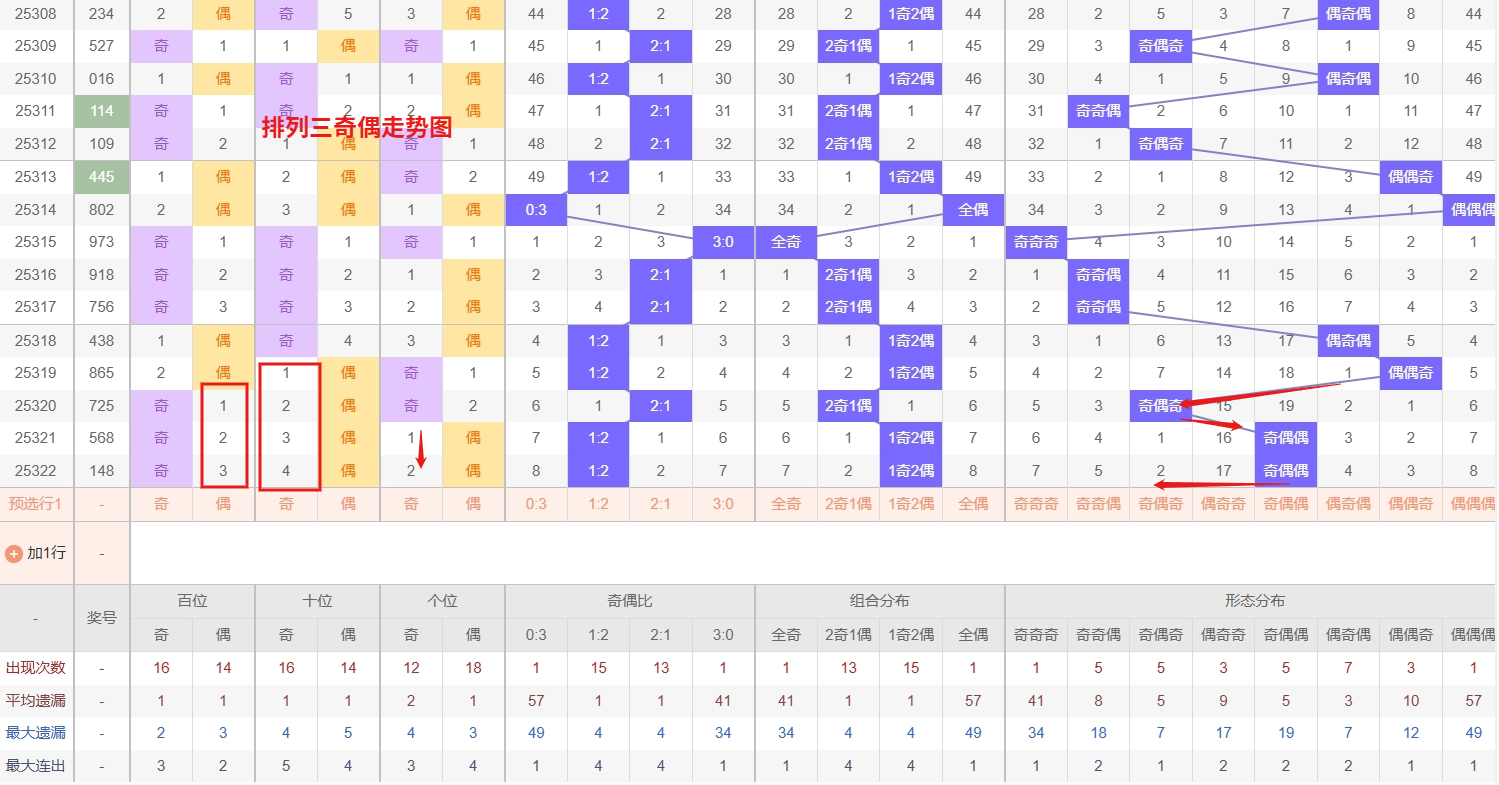1499x785 pixels.
Task: Toggle 全奇 in the 预选行1 row
Action: tap(786, 504)
